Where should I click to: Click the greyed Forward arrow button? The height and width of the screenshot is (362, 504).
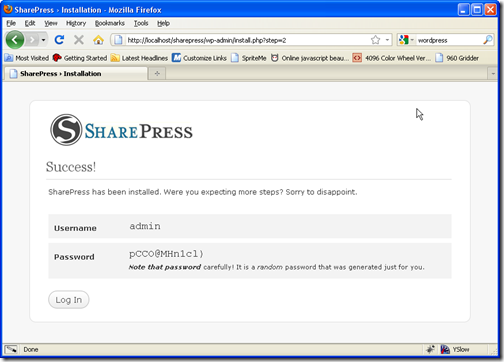click(32, 40)
